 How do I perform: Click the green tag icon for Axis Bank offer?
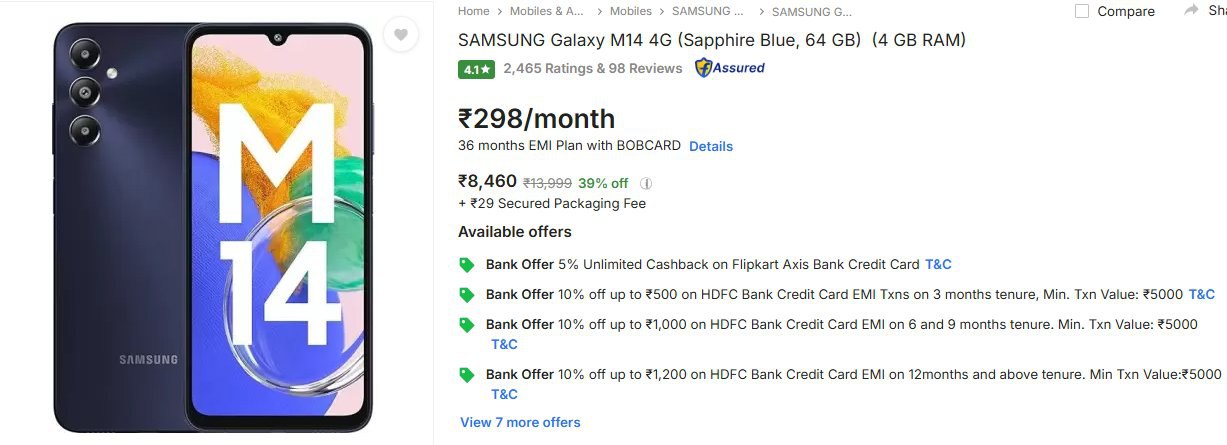467,265
